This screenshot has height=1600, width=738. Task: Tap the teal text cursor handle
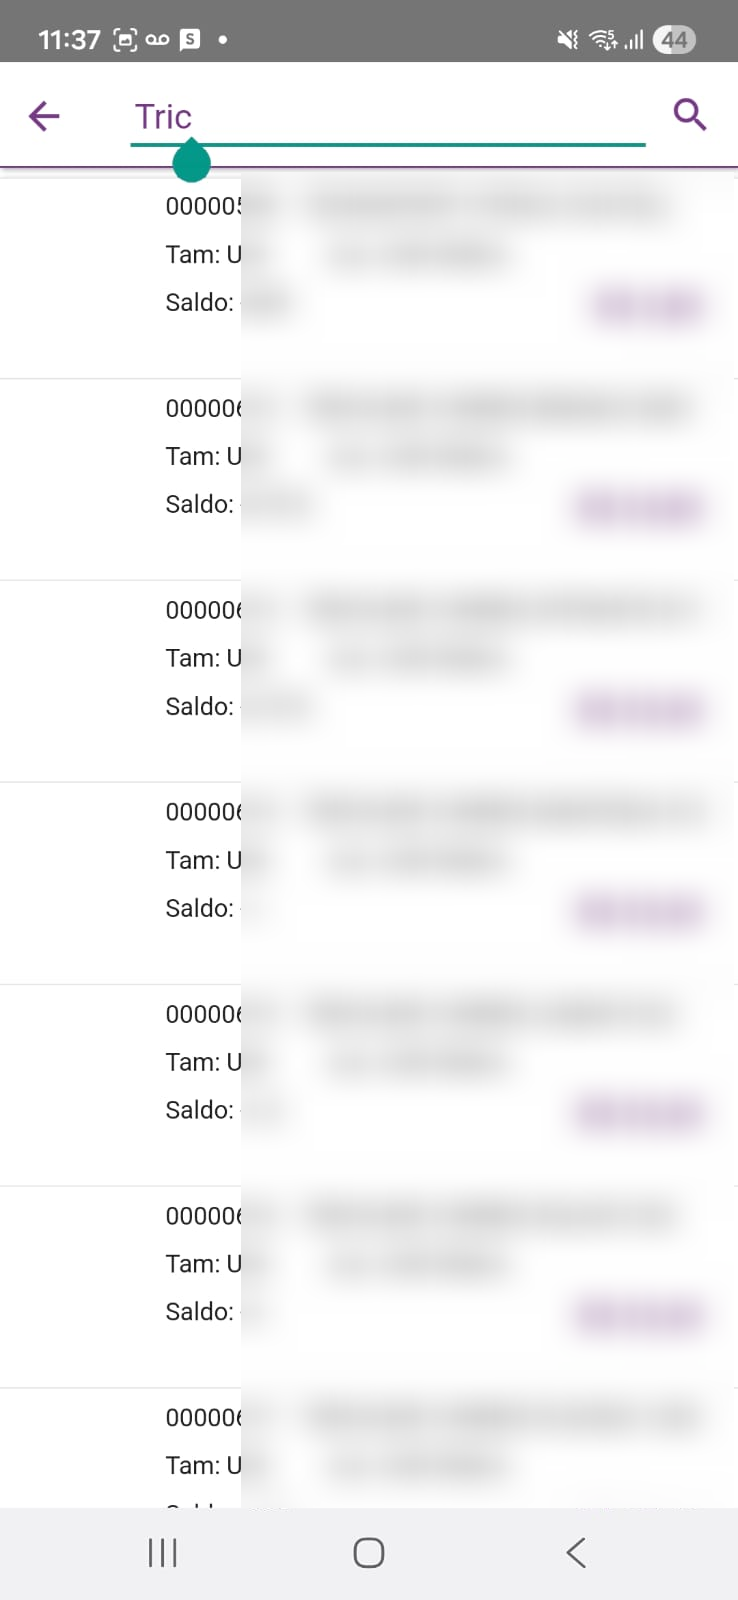(191, 162)
